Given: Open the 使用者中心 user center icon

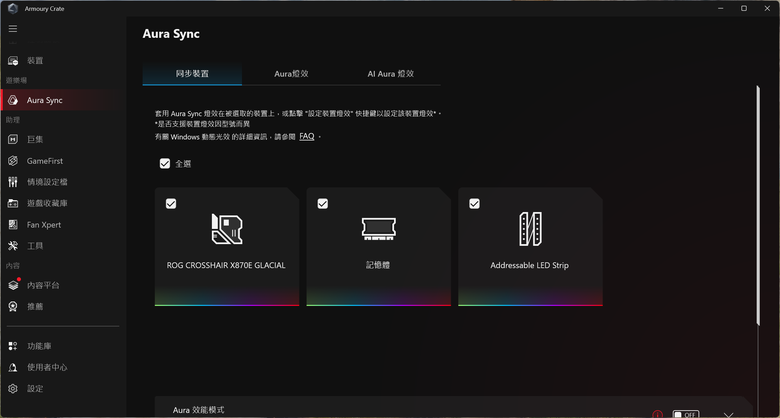Looking at the screenshot, I should pos(13,367).
